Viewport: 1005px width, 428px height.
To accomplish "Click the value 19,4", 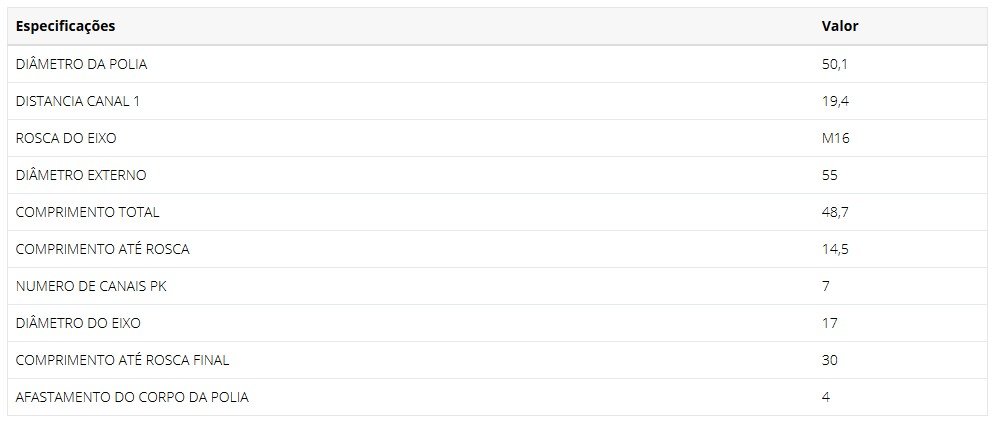I will pyautogui.click(x=835, y=101).
